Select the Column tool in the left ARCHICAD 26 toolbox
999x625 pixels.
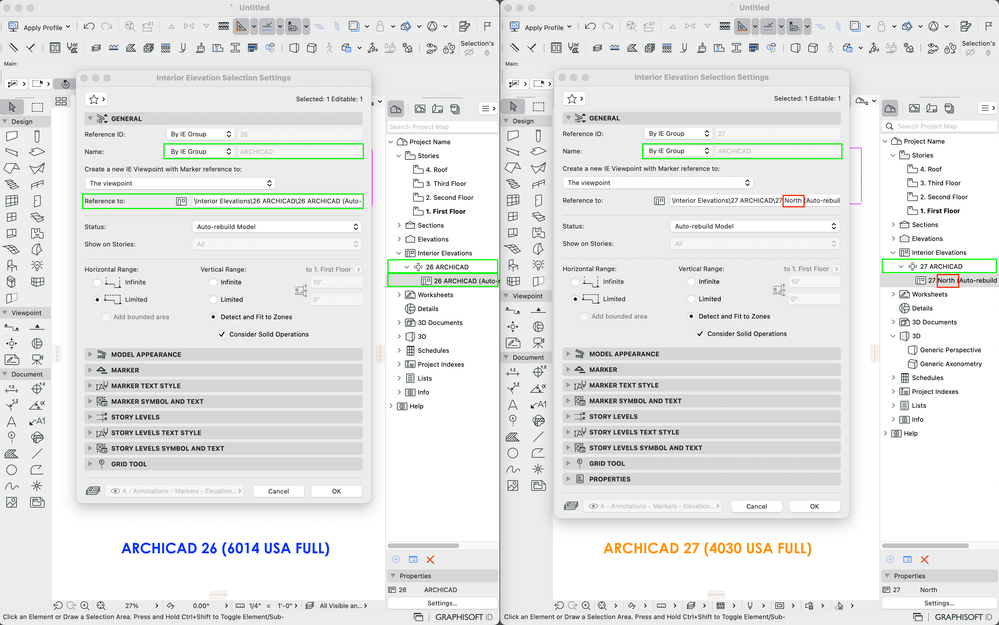click(37, 136)
